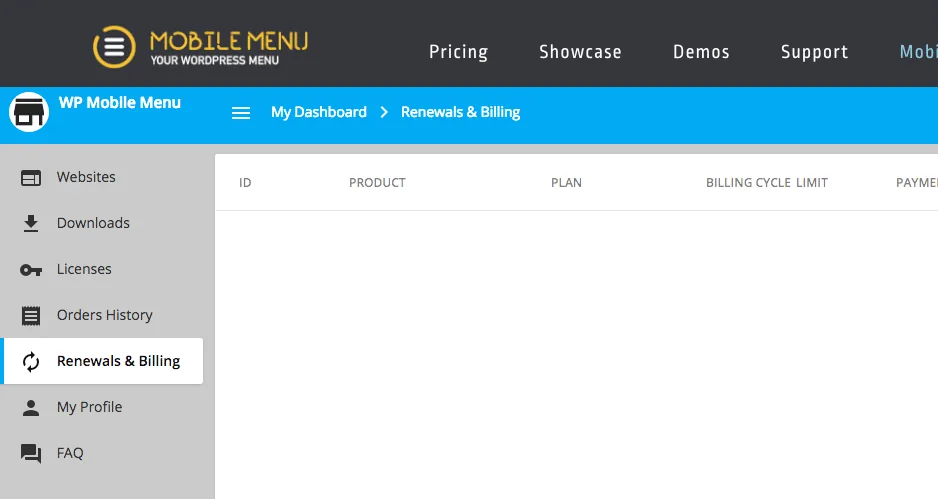Screen dimensions: 938x499
Task: Click the WP Mobile Menu store avatar
Action: pos(29,112)
